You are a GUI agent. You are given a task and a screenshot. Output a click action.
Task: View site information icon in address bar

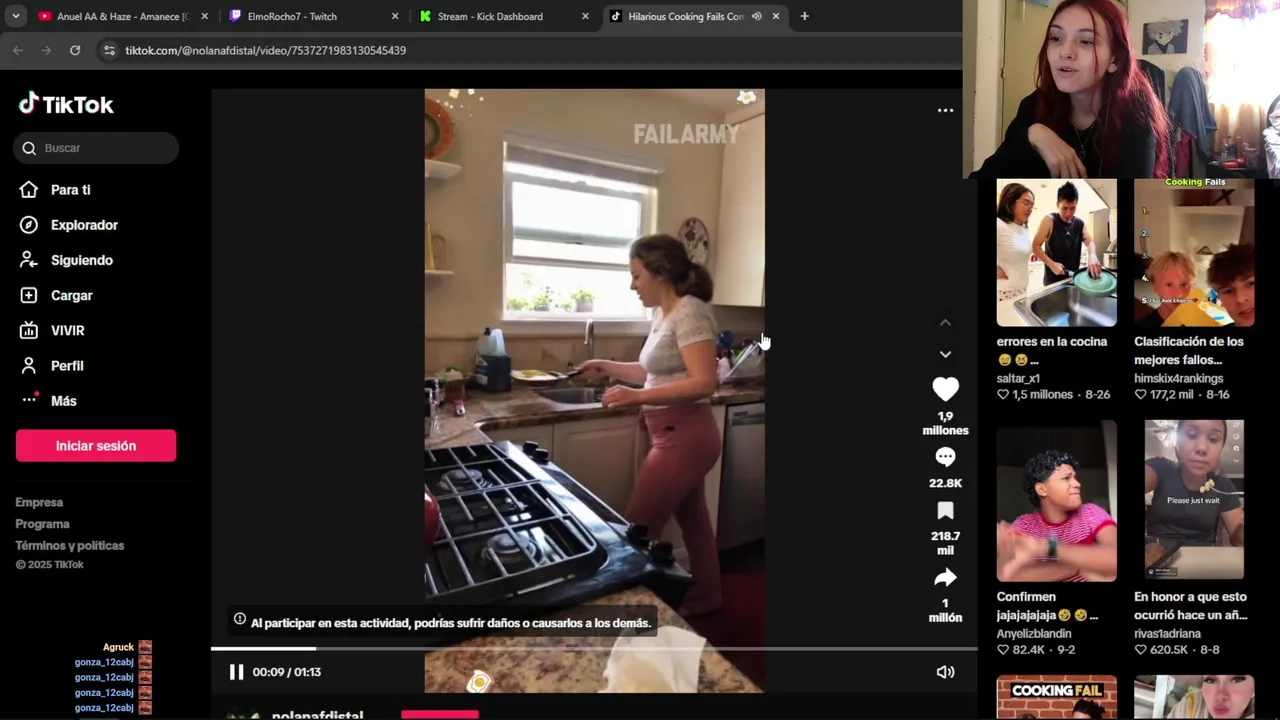(x=109, y=50)
